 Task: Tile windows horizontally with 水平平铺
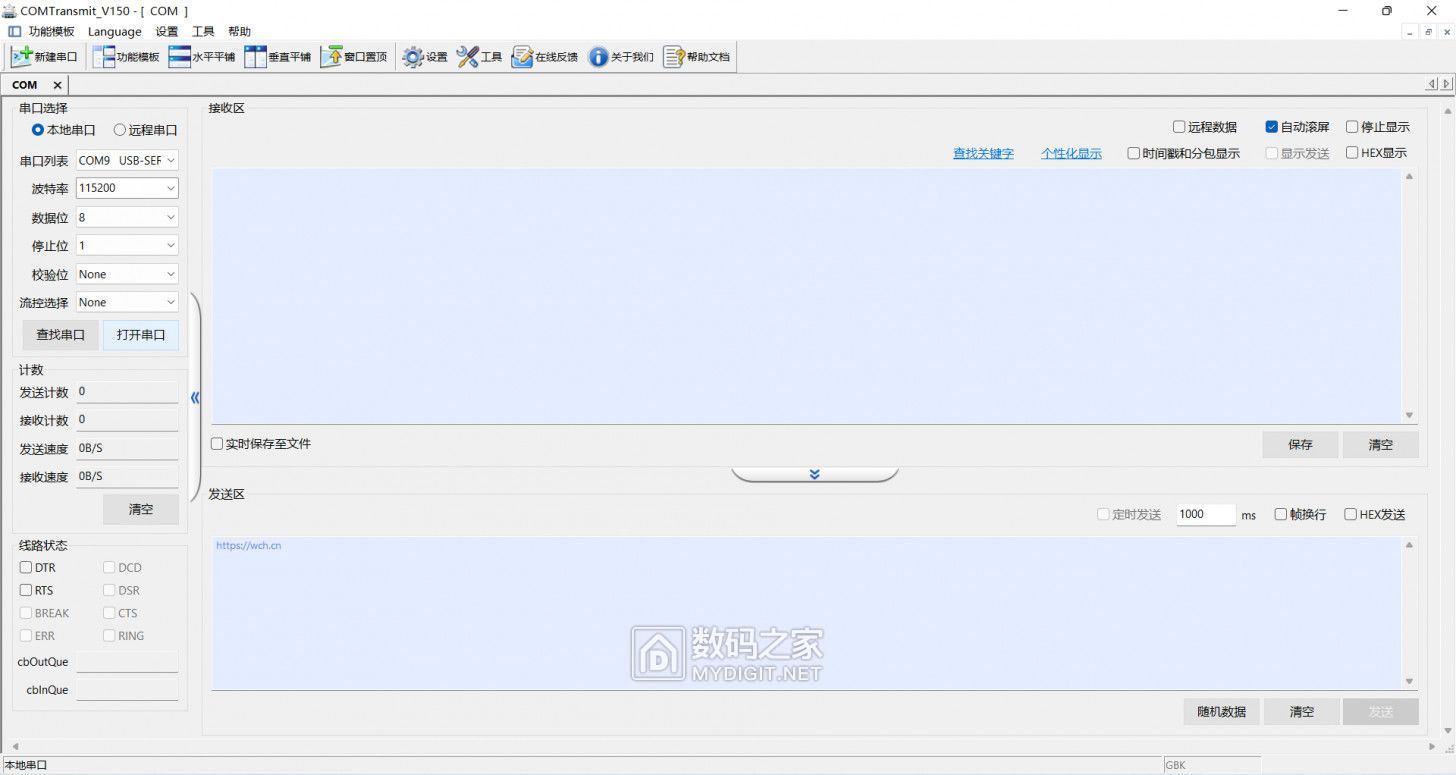coord(202,57)
